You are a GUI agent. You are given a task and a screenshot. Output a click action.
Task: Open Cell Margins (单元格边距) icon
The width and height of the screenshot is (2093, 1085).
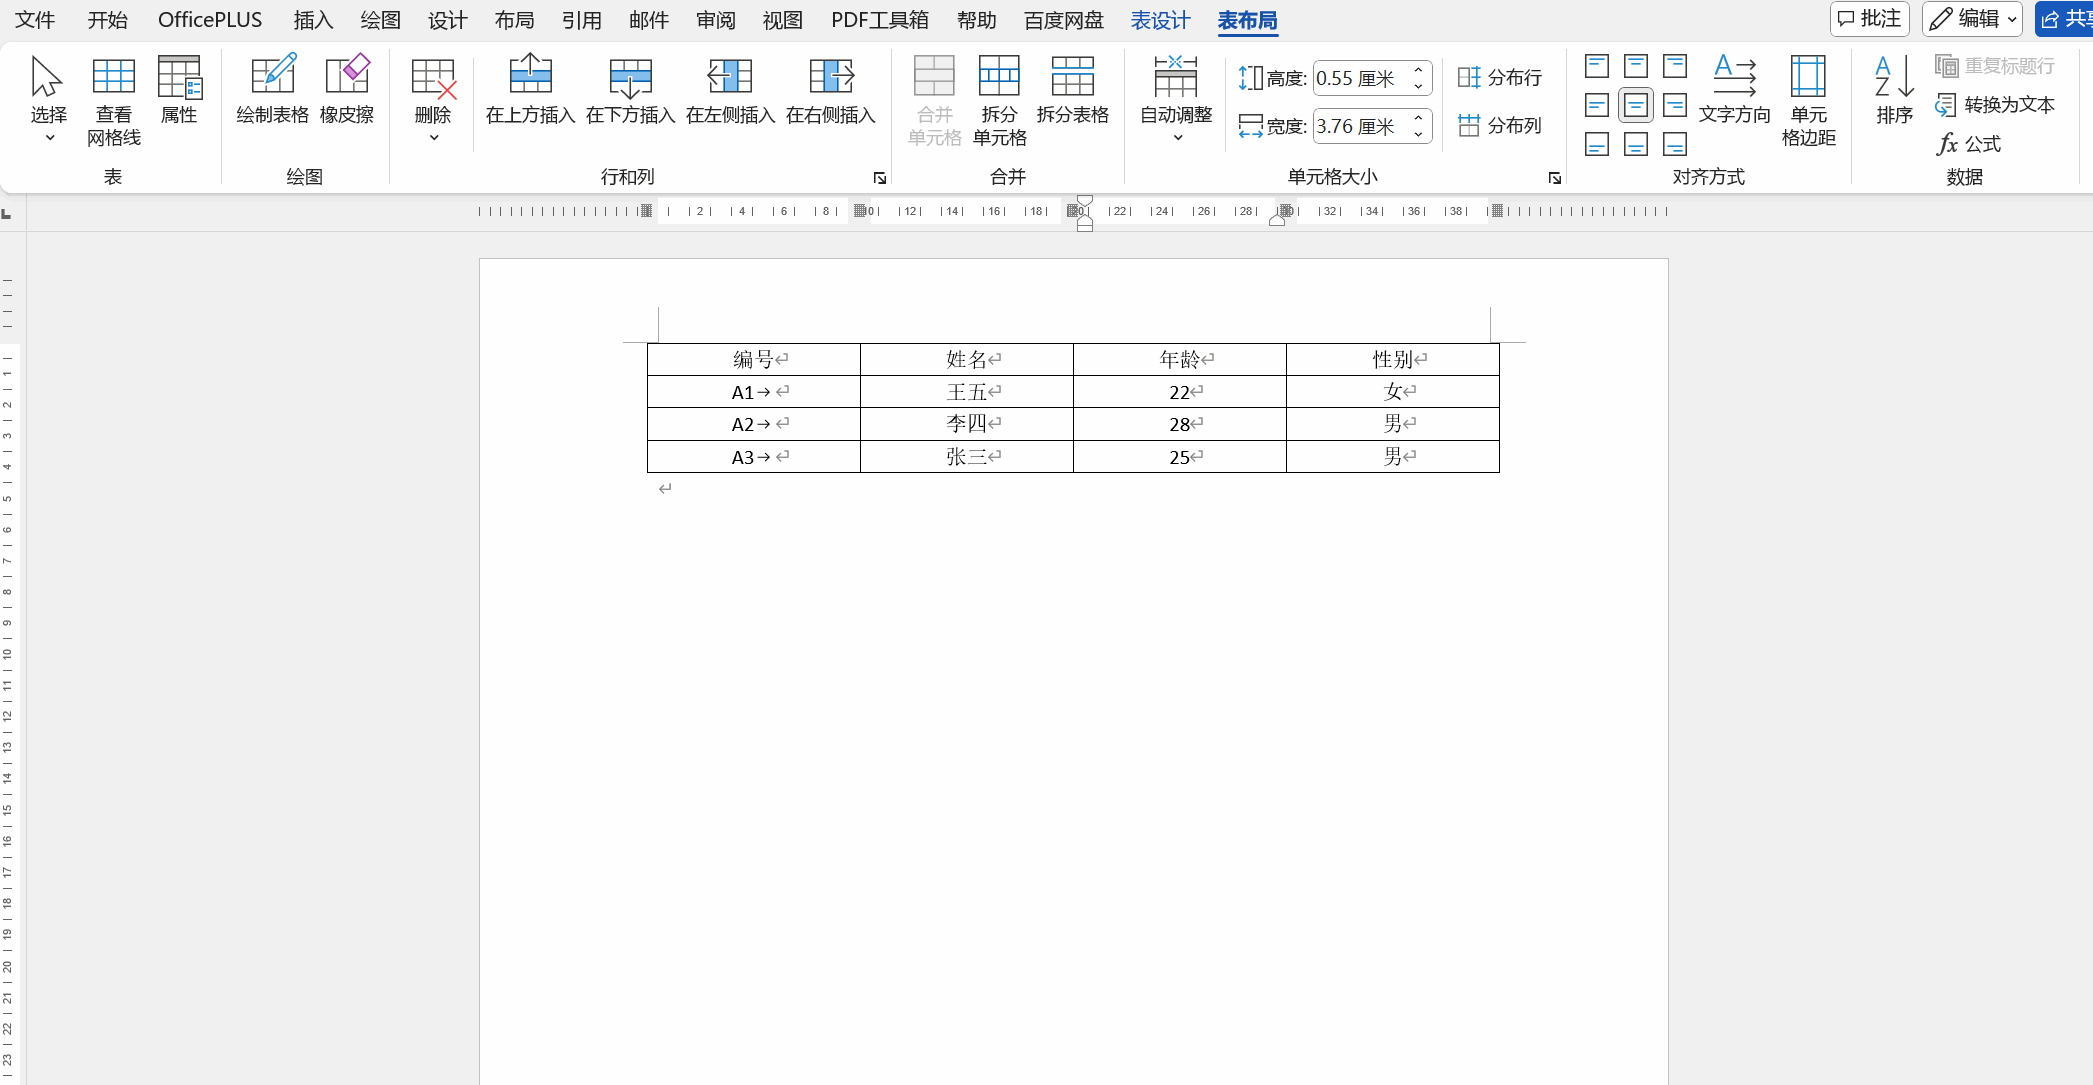click(1808, 76)
